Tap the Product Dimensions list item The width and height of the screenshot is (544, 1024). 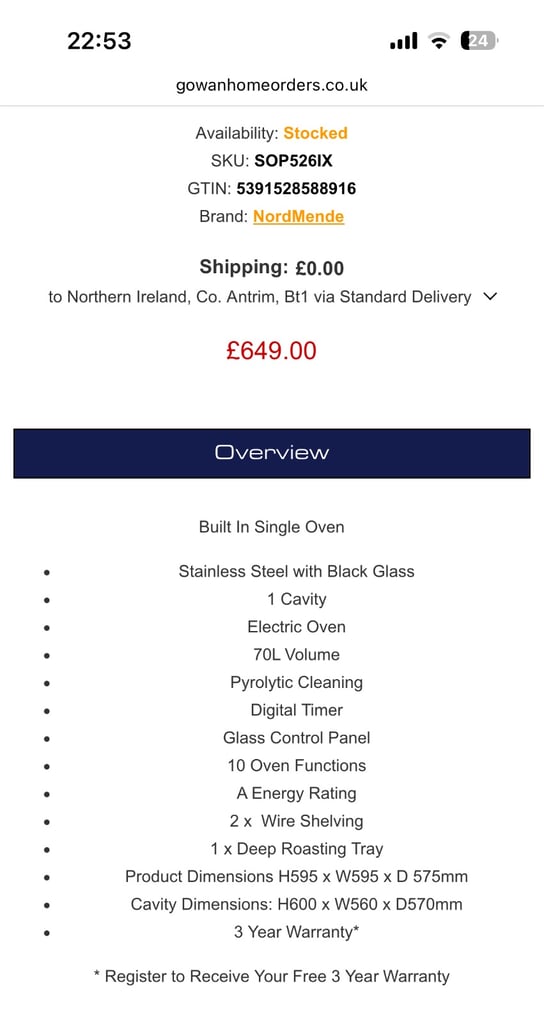pyautogui.click(x=296, y=876)
